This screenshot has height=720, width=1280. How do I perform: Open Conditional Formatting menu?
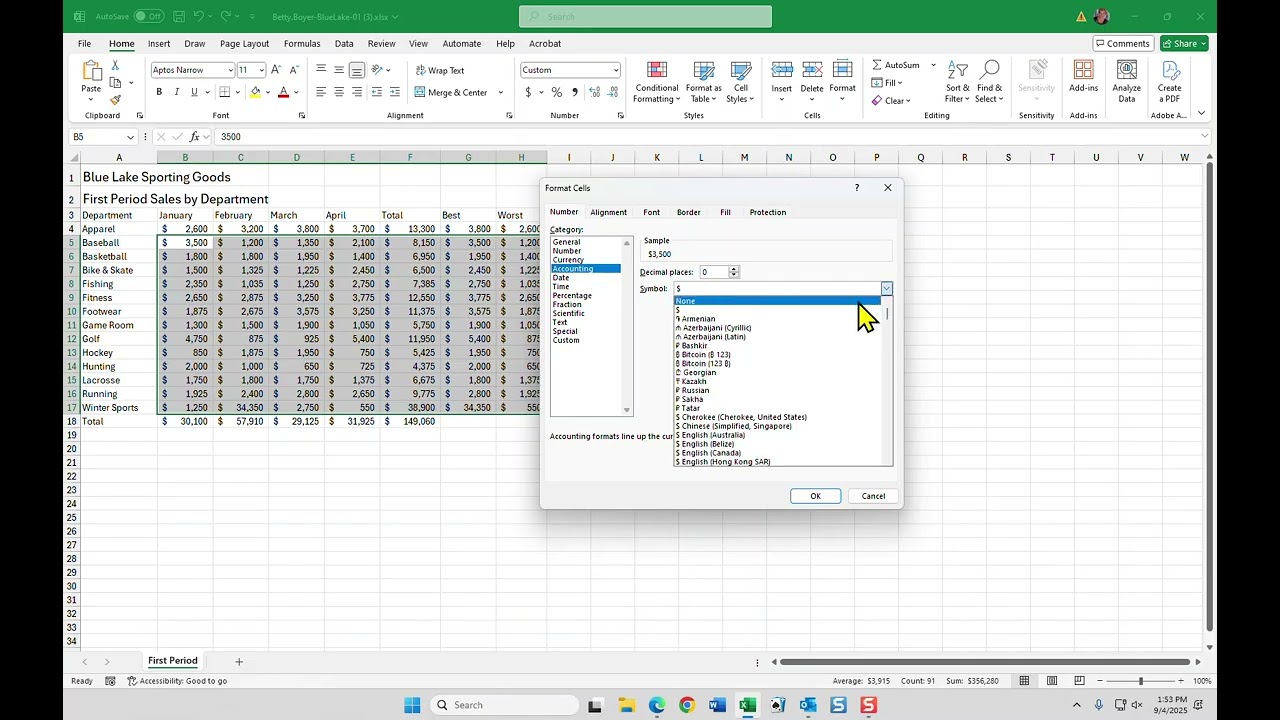coord(657,82)
